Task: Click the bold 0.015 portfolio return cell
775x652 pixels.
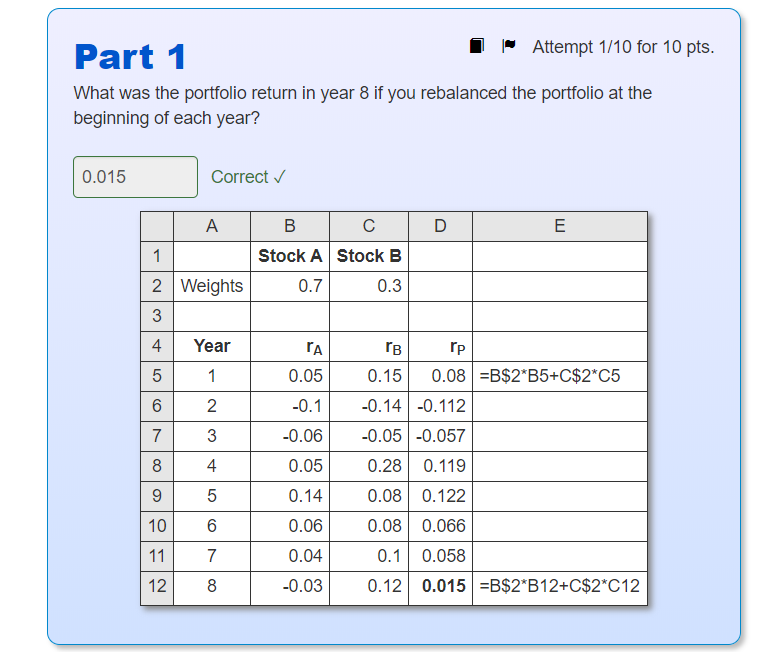Action: point(440,587)
